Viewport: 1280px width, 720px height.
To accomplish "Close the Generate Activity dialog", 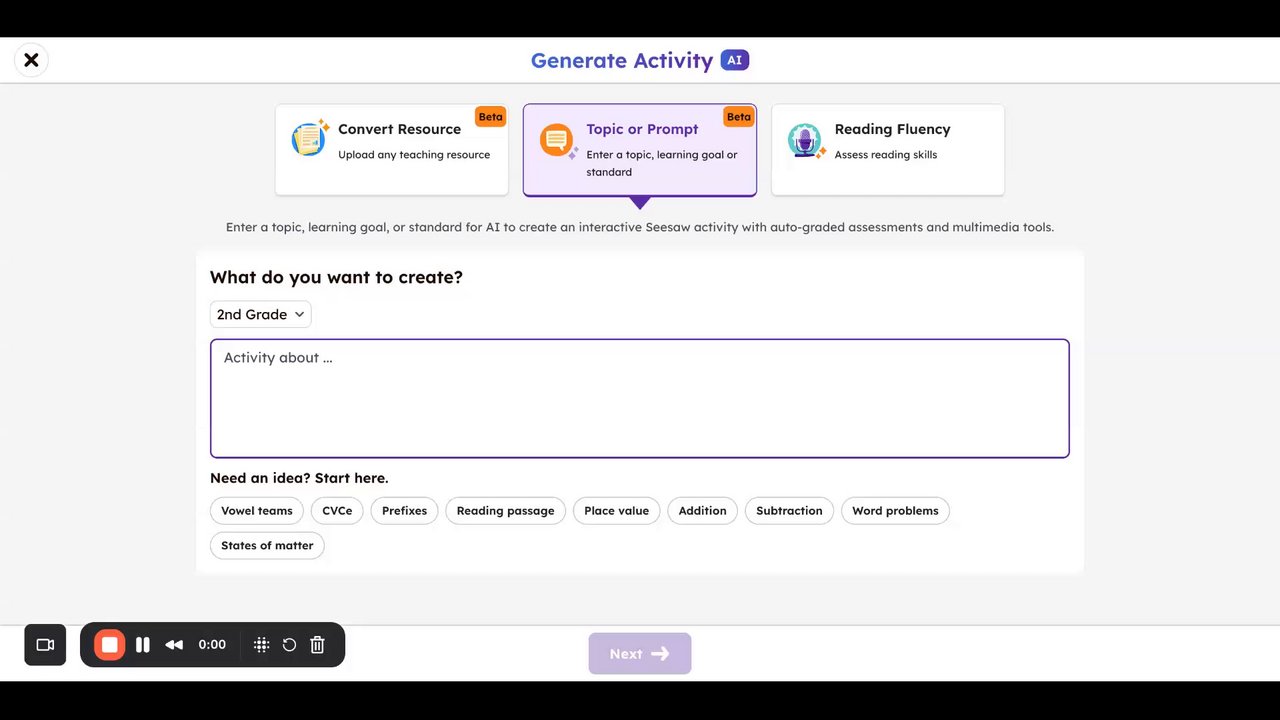I will pyautogui.click(x=31, y=60).
